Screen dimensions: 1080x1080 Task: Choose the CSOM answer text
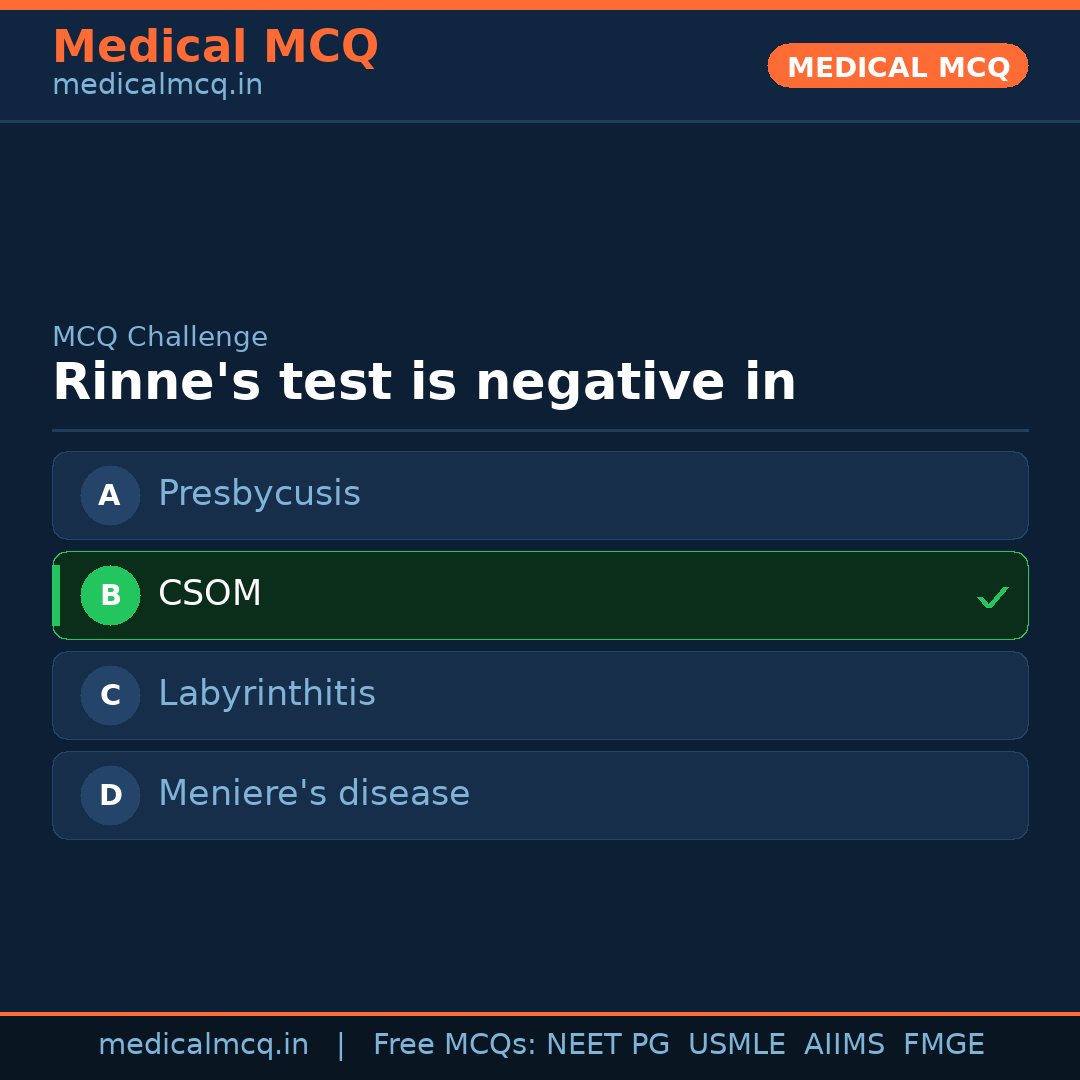pos(210,594)
